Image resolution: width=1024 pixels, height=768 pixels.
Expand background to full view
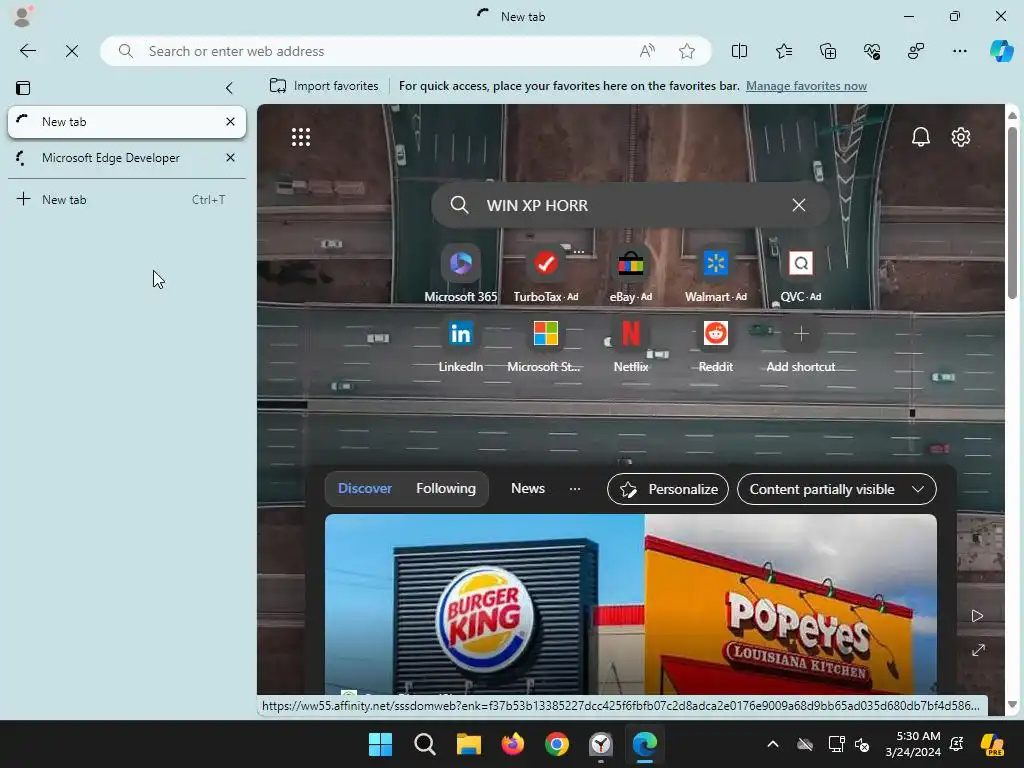coord(978,650)
